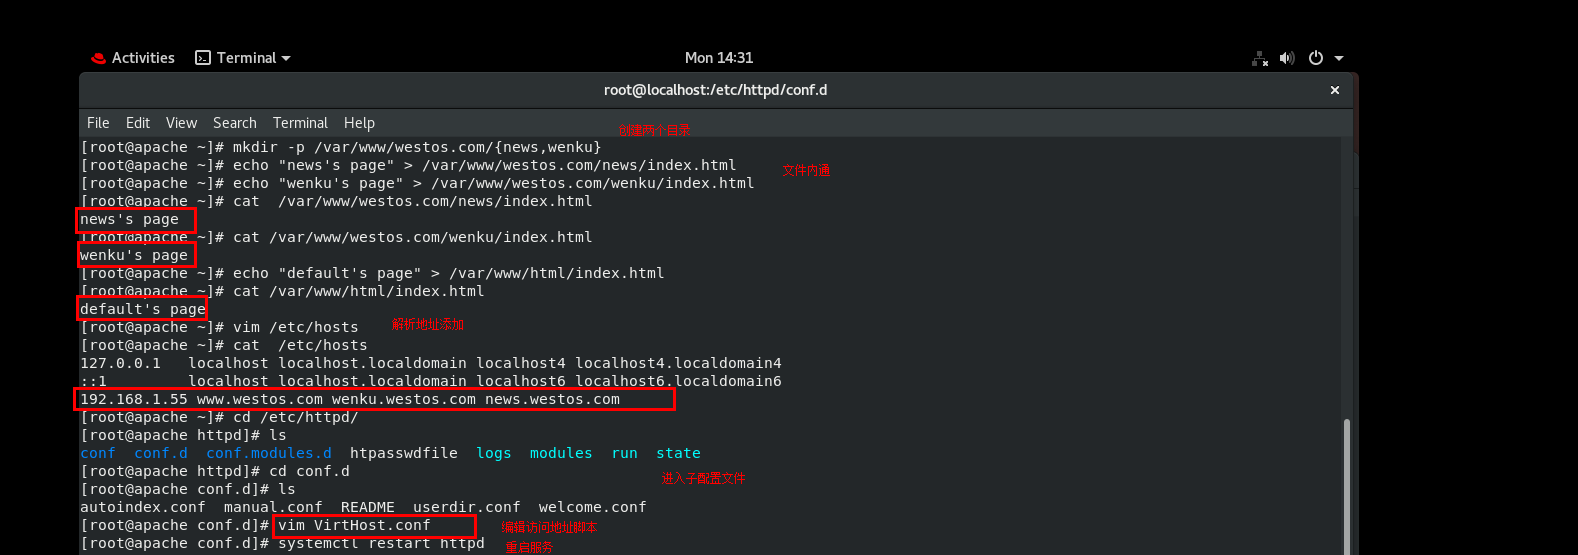
Task: Click the blue "conf.modules.d" directory name
Action: point(269,453)
